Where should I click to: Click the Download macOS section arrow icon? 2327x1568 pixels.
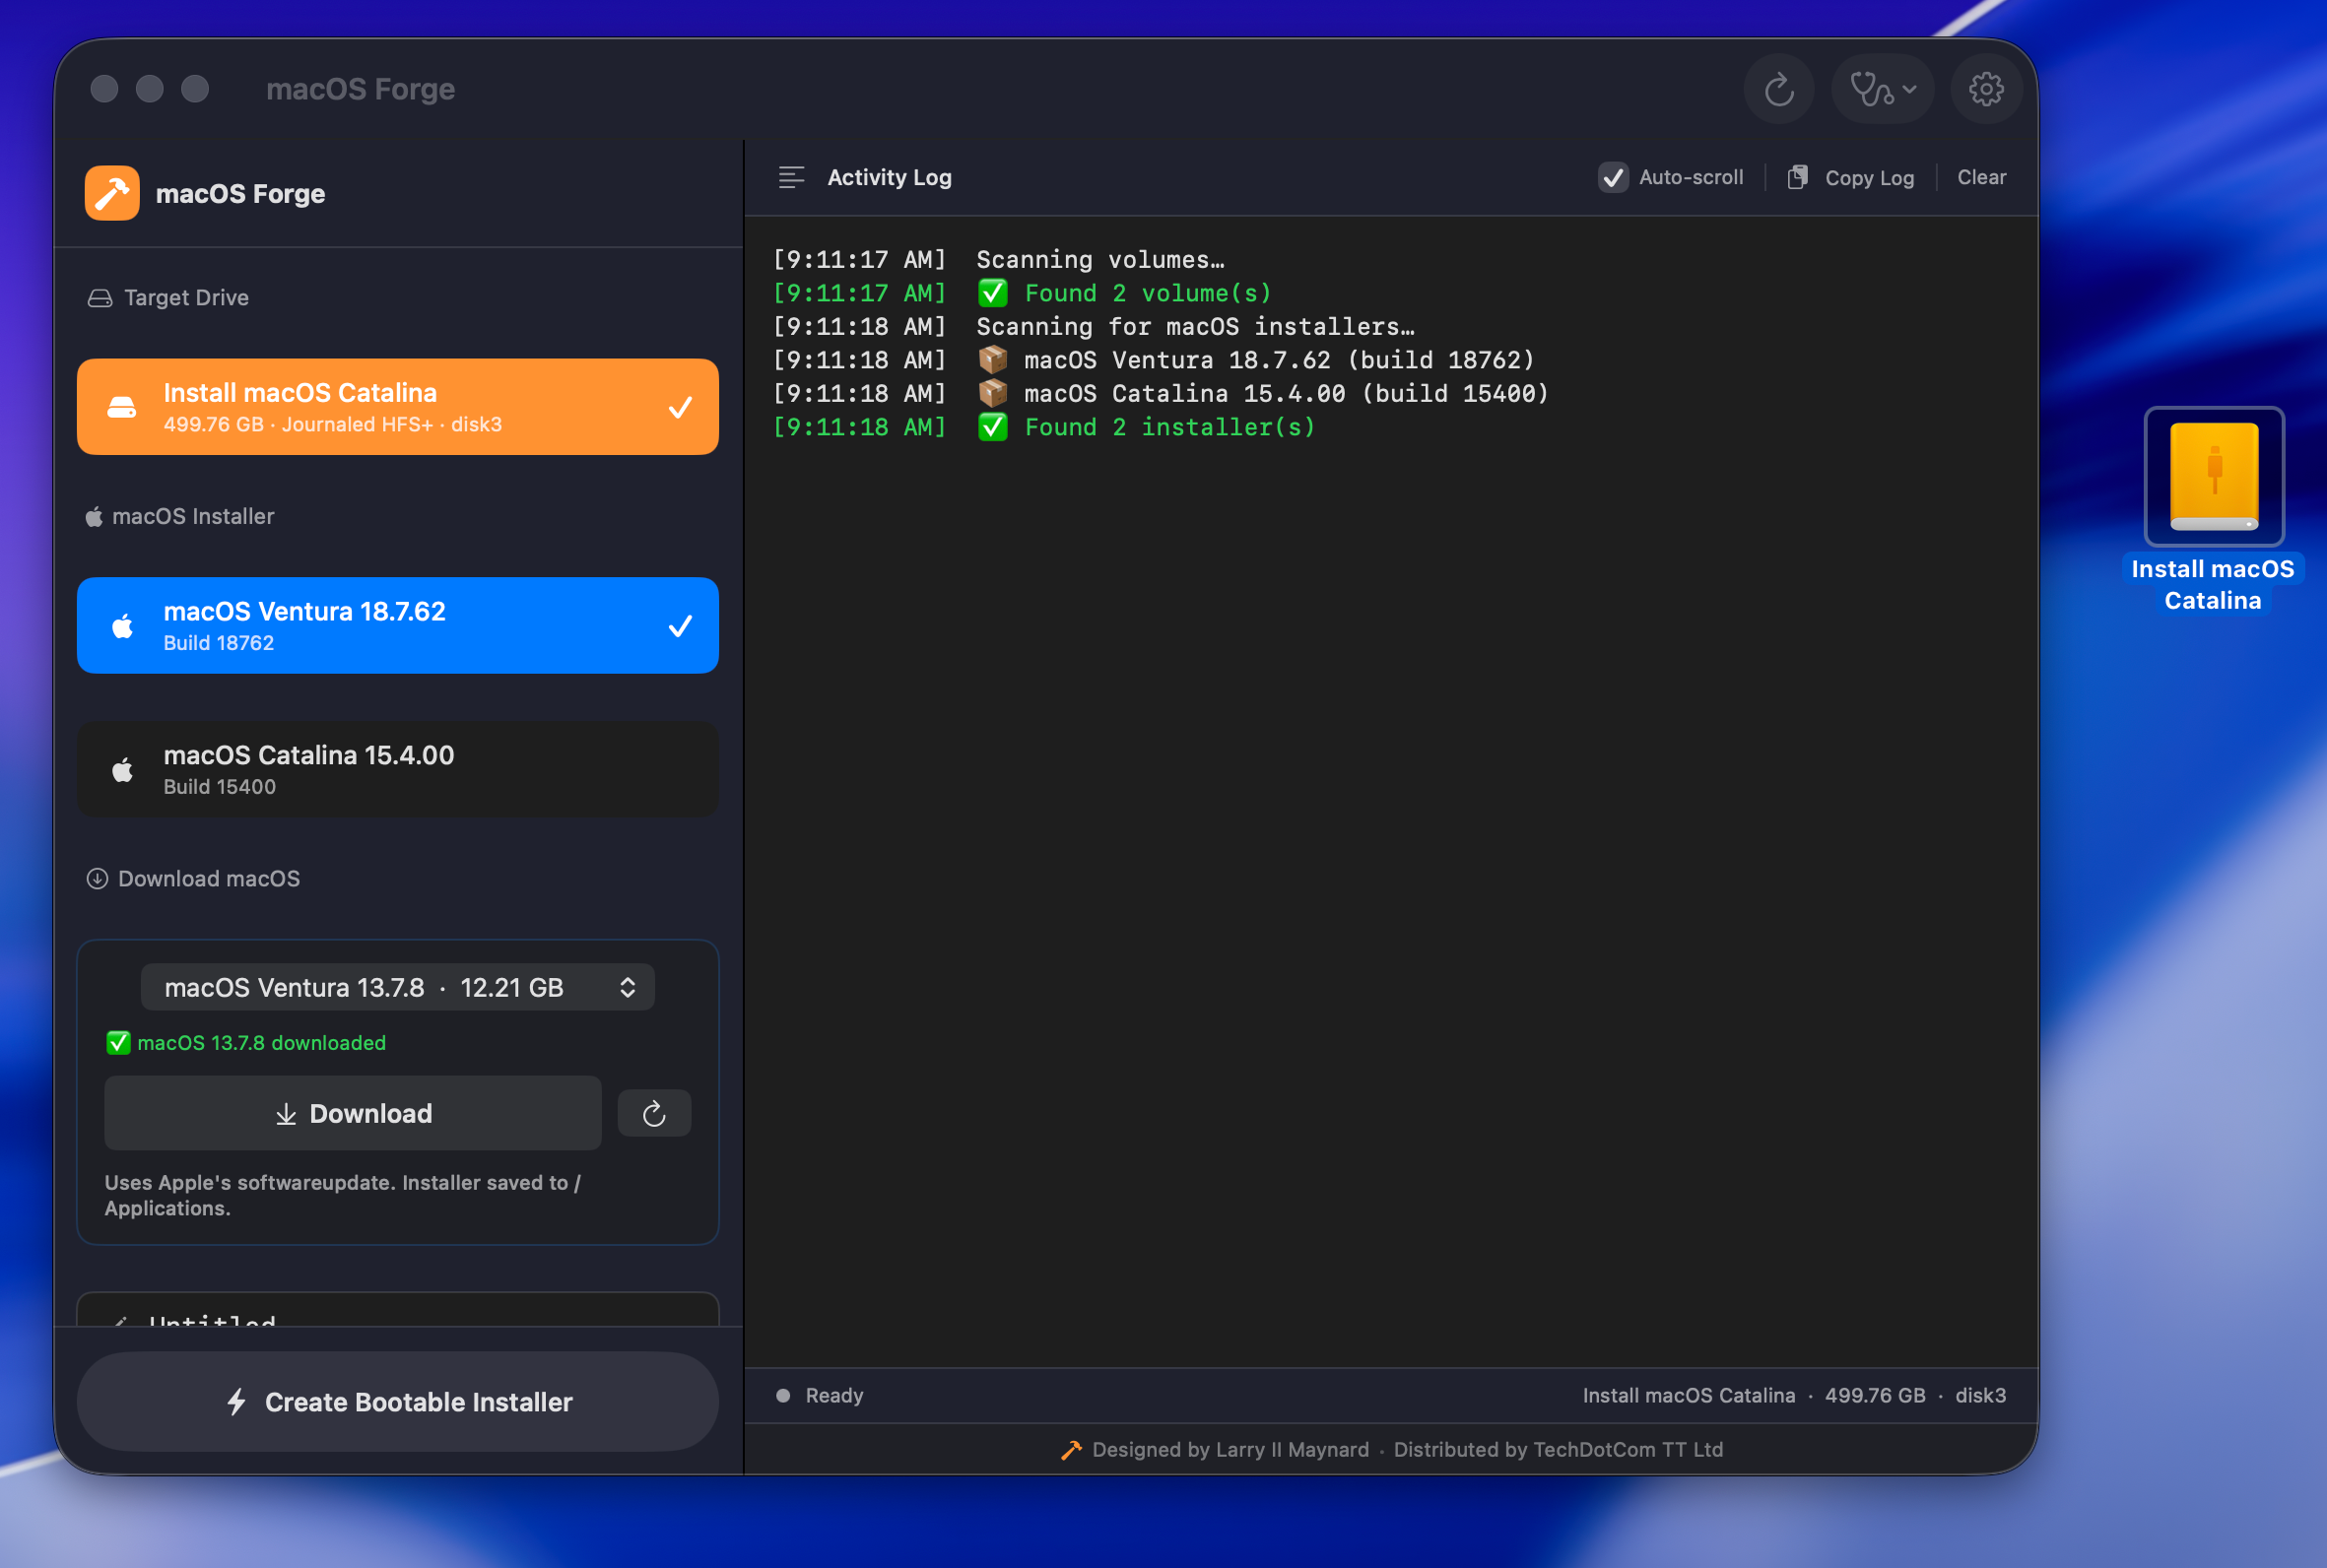[x=97, y=879]
